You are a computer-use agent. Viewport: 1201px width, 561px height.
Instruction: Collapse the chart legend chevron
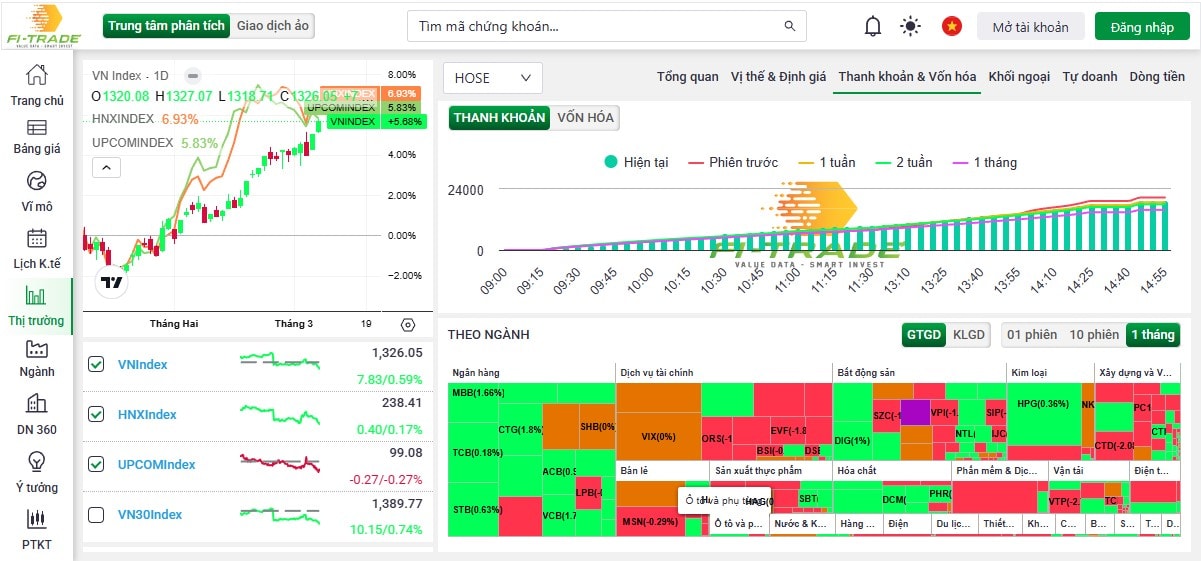[107, 168]
